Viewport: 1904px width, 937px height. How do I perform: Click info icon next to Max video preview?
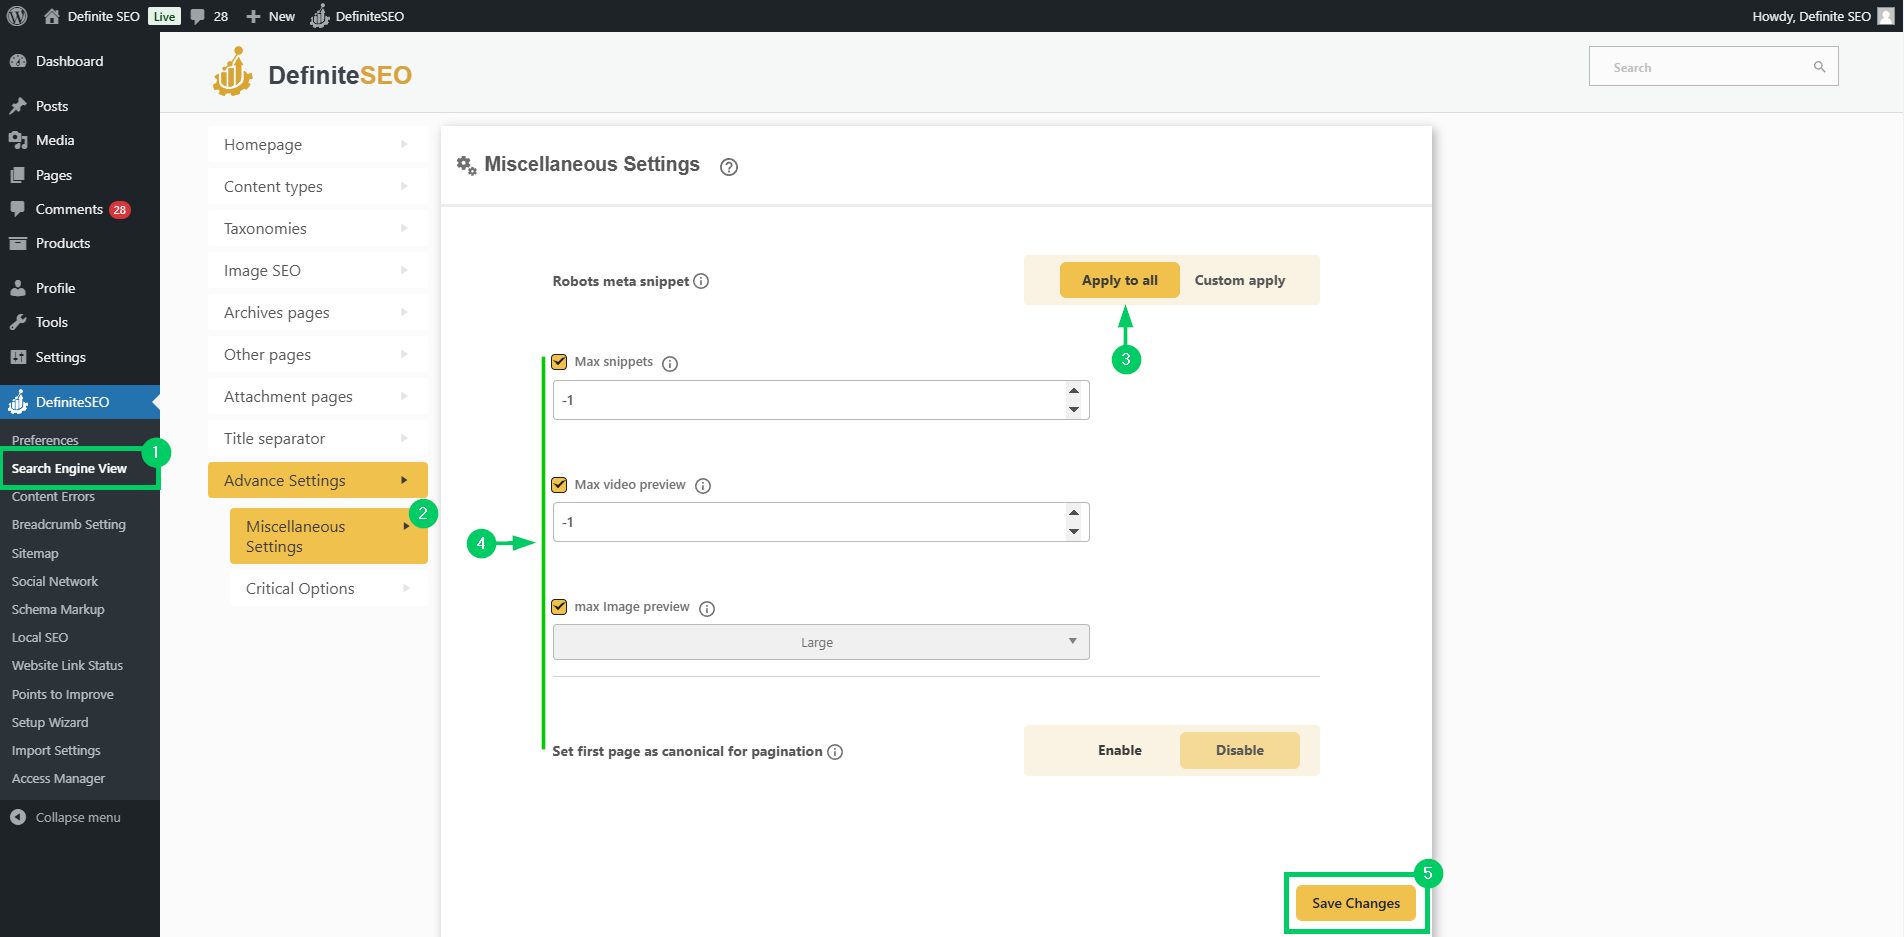[x=703, y=486]
